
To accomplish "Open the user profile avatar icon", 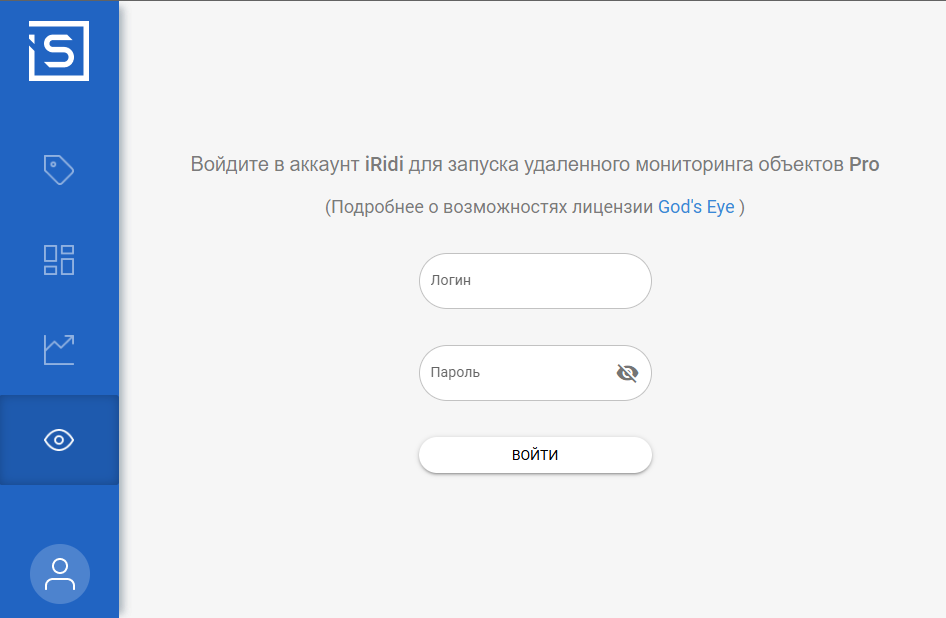I will point(60,574).
